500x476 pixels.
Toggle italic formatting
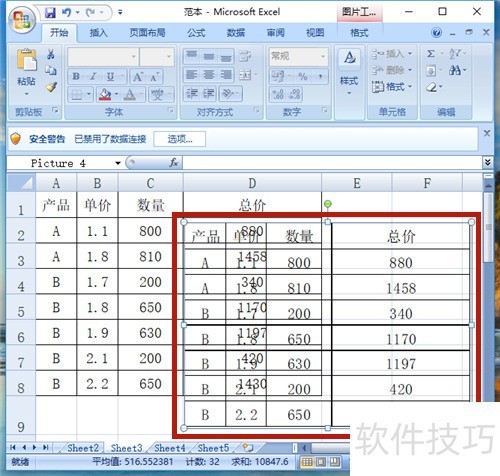[x=93, y=77]
